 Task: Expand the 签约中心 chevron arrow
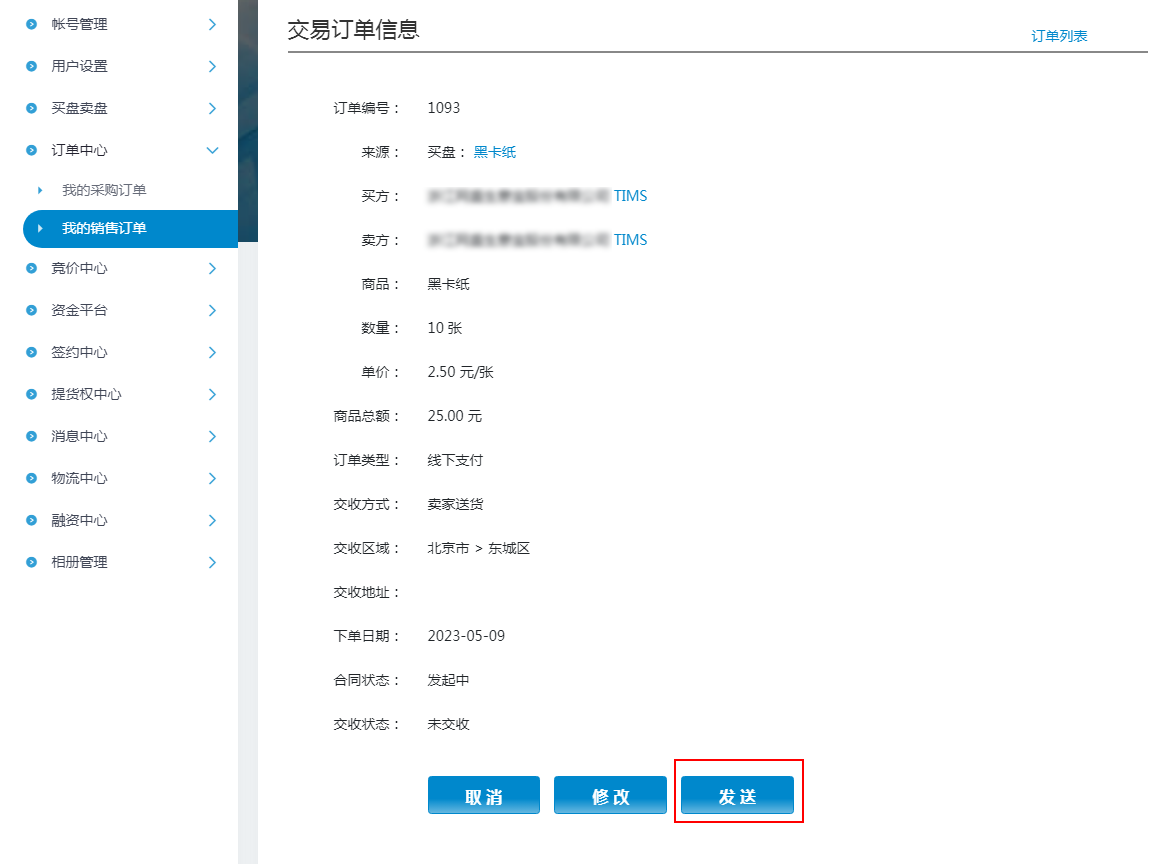(x=212, y=352)
